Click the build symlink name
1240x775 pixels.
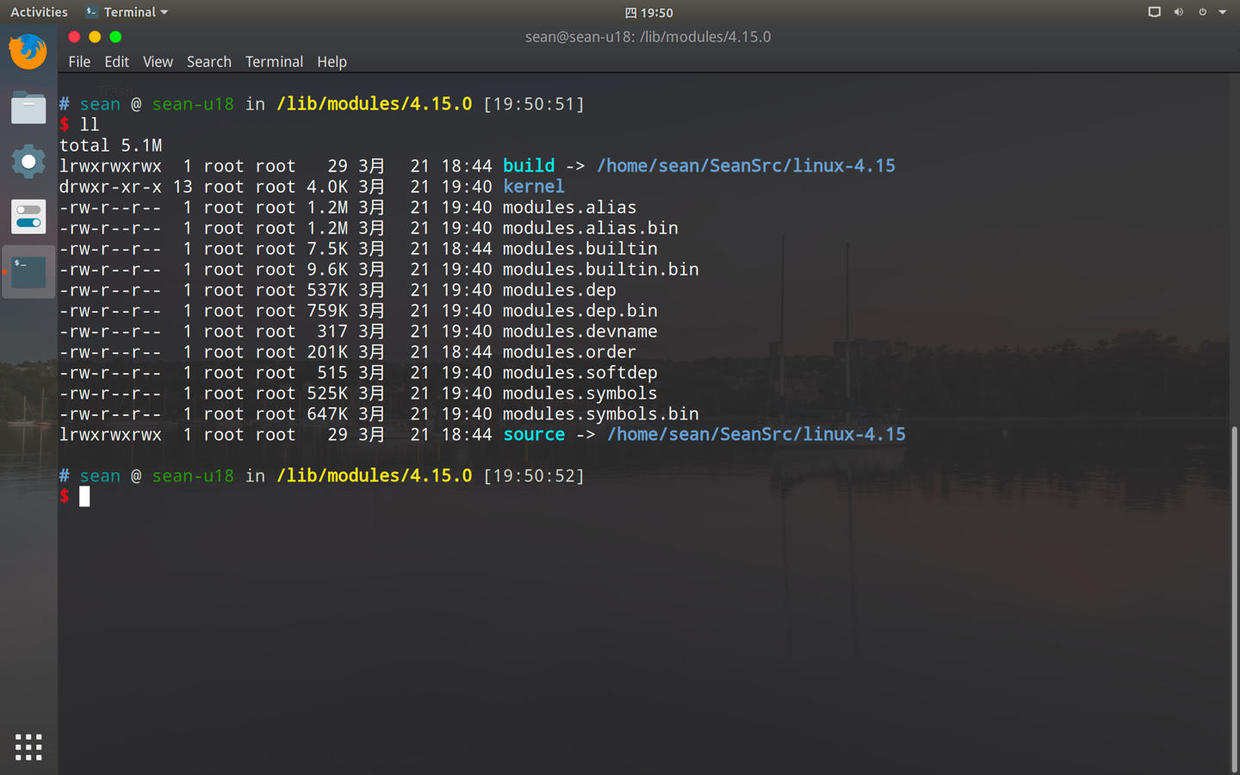pos(529,166)
